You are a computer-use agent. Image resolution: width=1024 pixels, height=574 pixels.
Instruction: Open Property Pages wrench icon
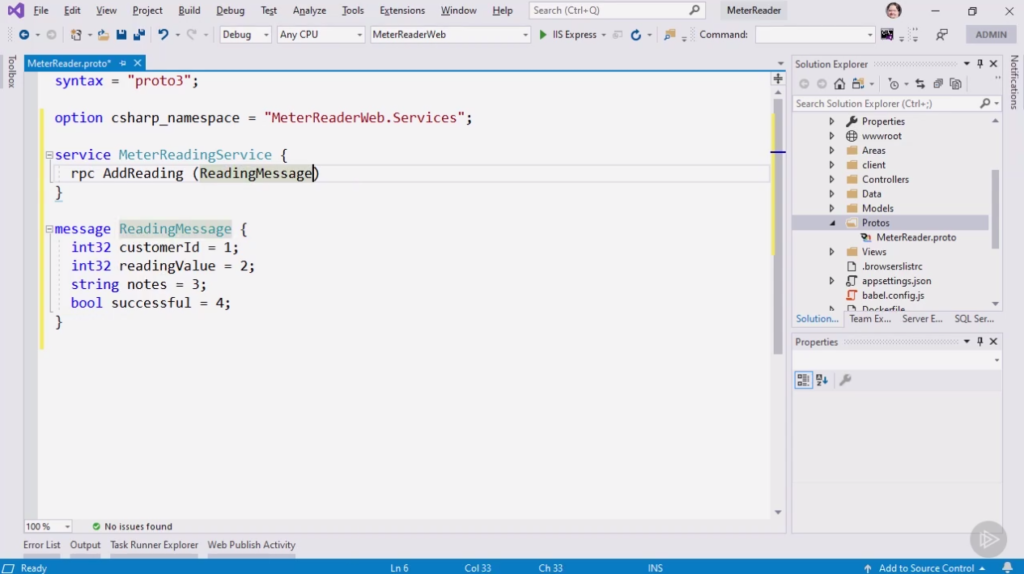845,380
